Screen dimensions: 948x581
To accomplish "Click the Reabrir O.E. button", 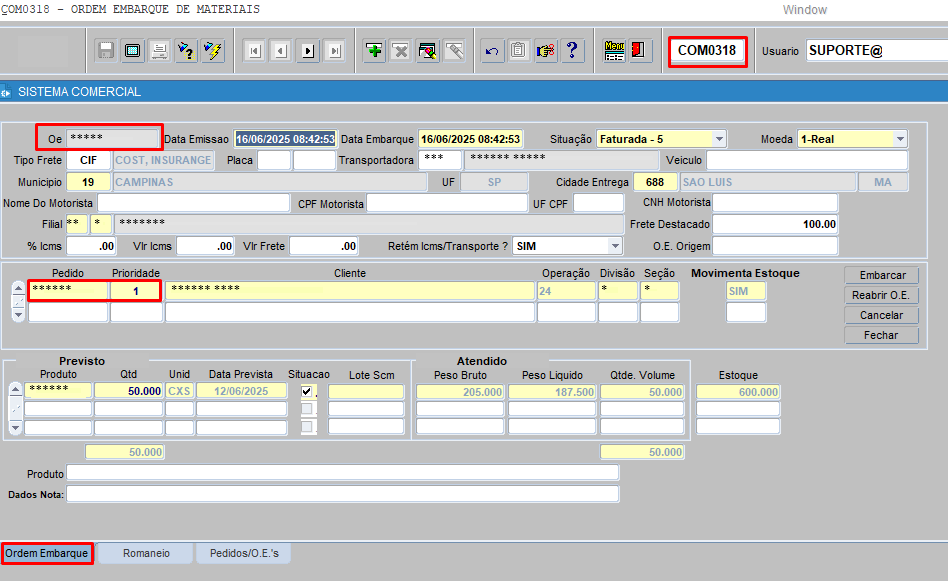I will (x=880, y=296).
